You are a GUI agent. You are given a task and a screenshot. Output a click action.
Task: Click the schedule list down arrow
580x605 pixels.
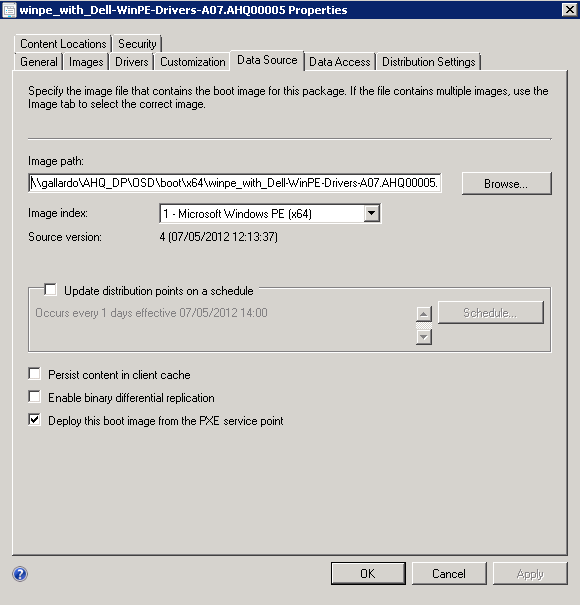coord(424,337)
